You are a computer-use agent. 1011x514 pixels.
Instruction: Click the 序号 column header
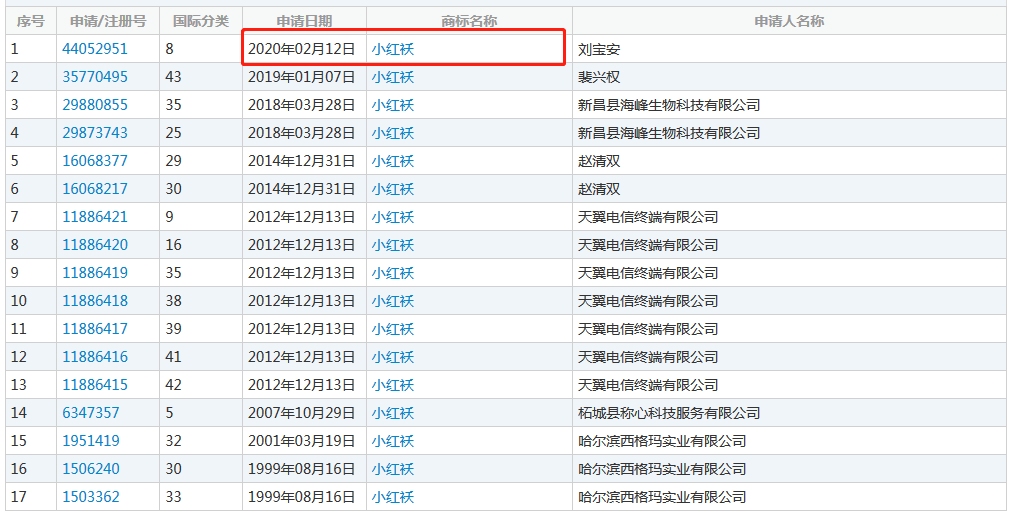click(31, 21)
